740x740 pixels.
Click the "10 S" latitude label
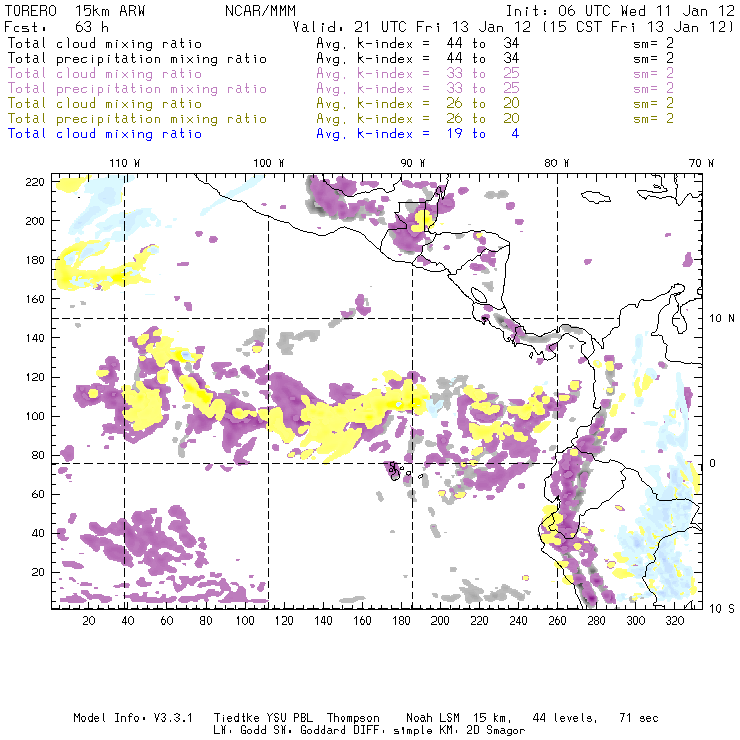tap(722, 609)
